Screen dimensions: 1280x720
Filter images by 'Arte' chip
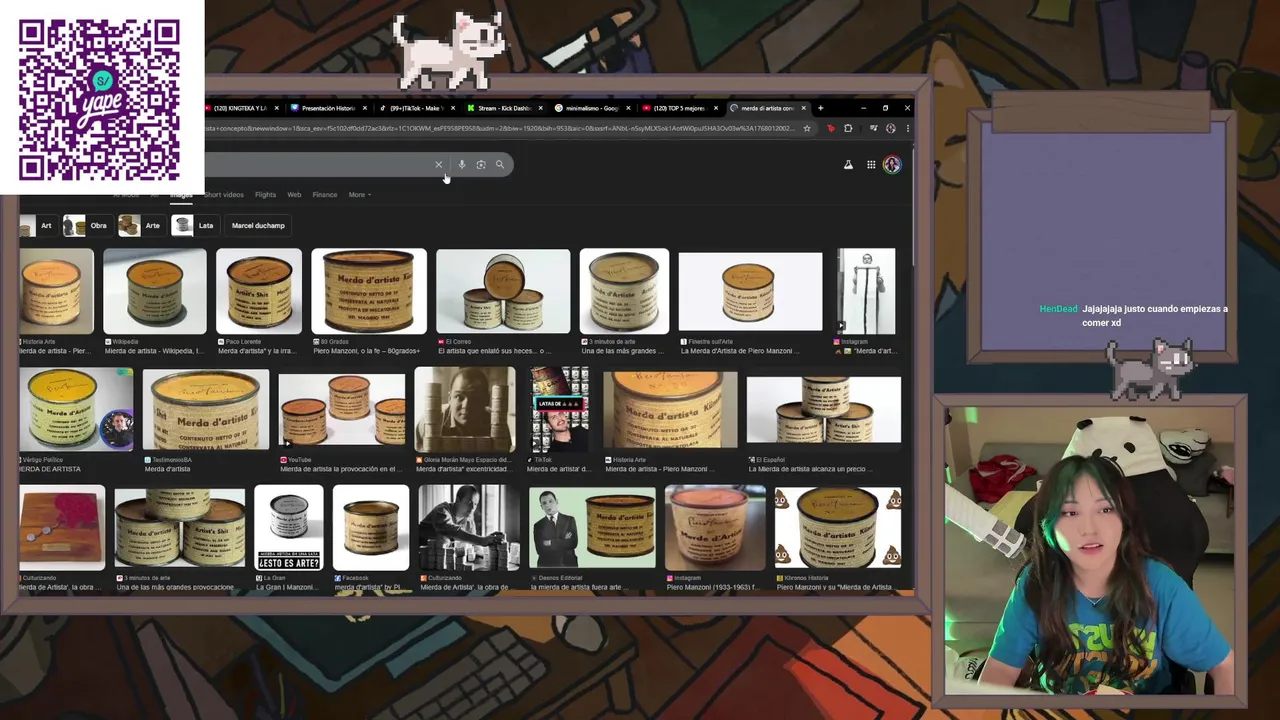click(141, 226)
